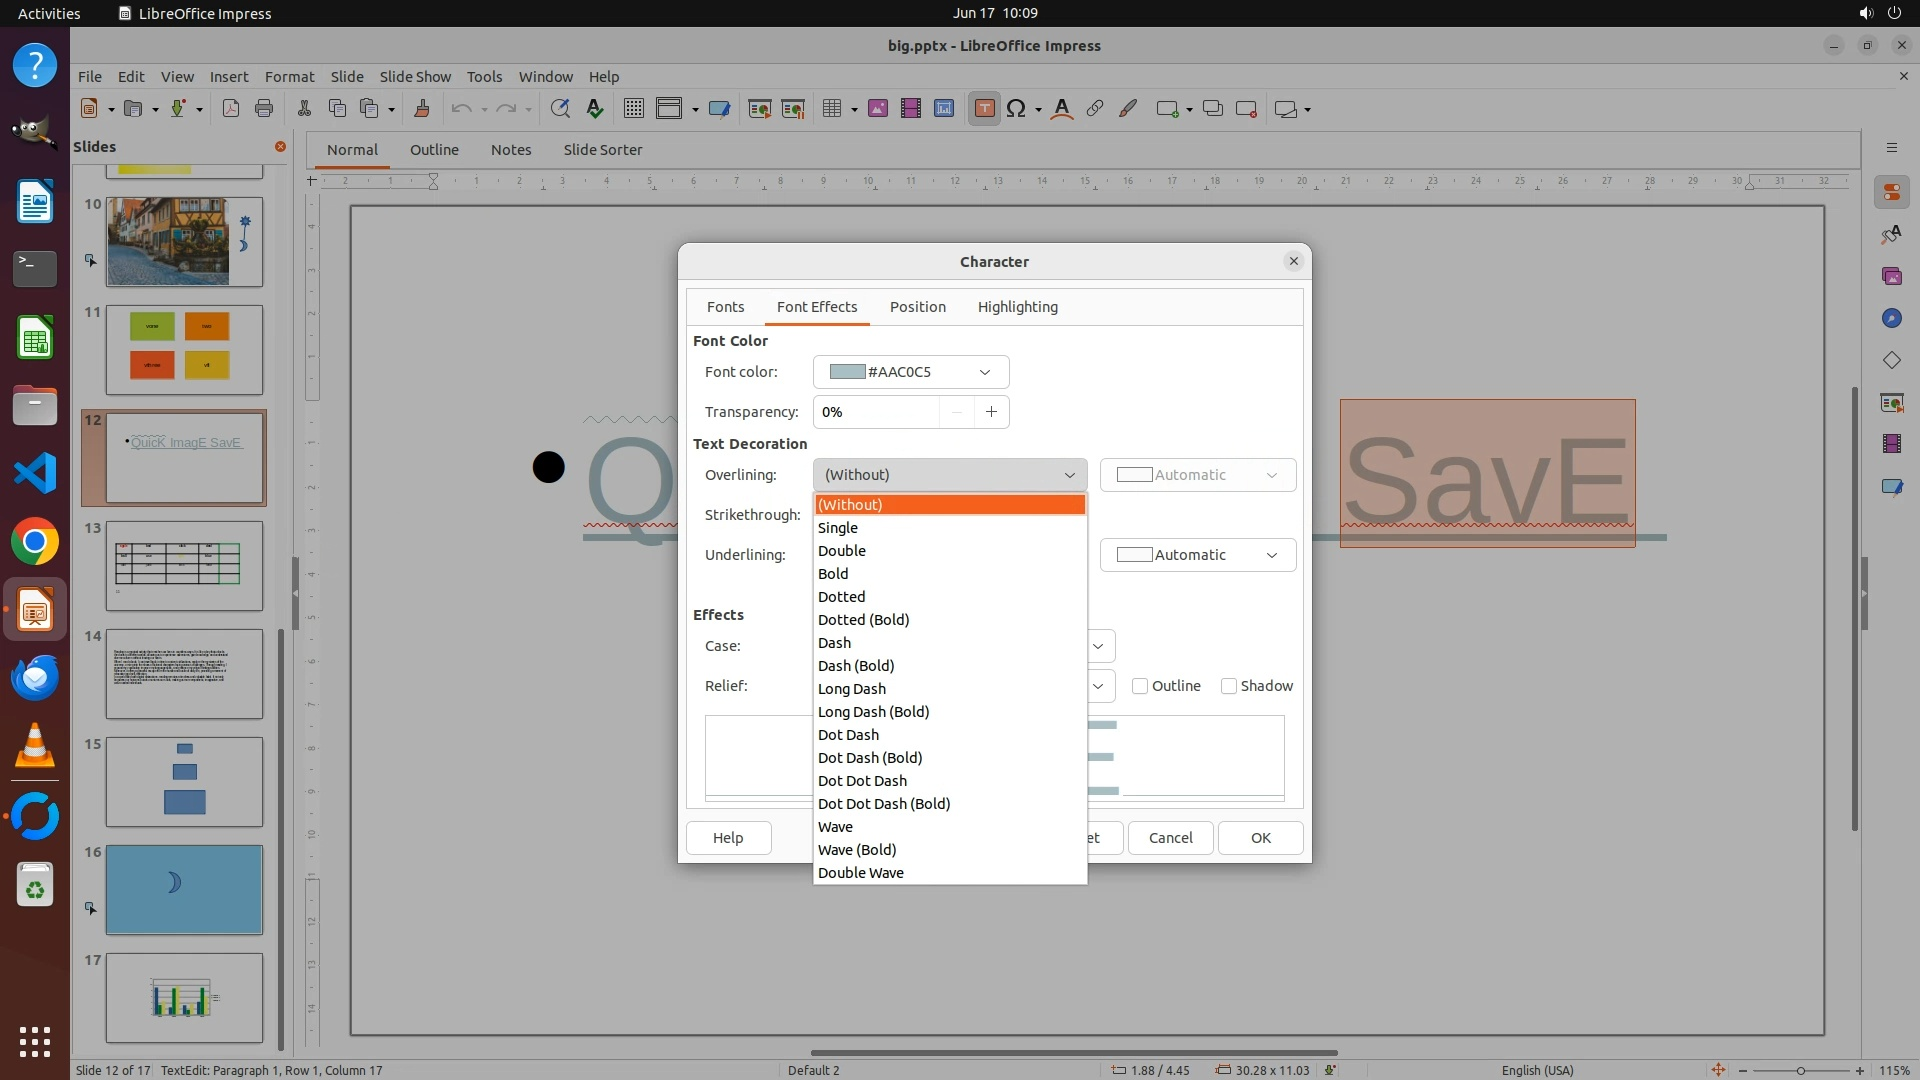The height and width of the screenshot is (1080, 1920).
Task: Select slide 16 thumbnail with moon shape
Action: 184,890
